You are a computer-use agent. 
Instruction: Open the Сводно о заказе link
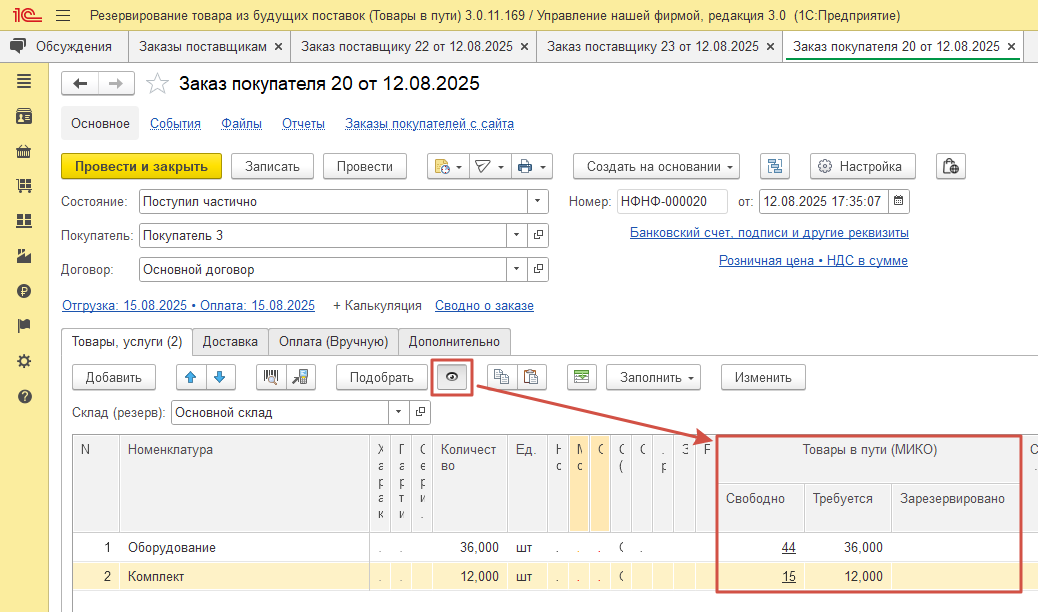click(485, 305)
